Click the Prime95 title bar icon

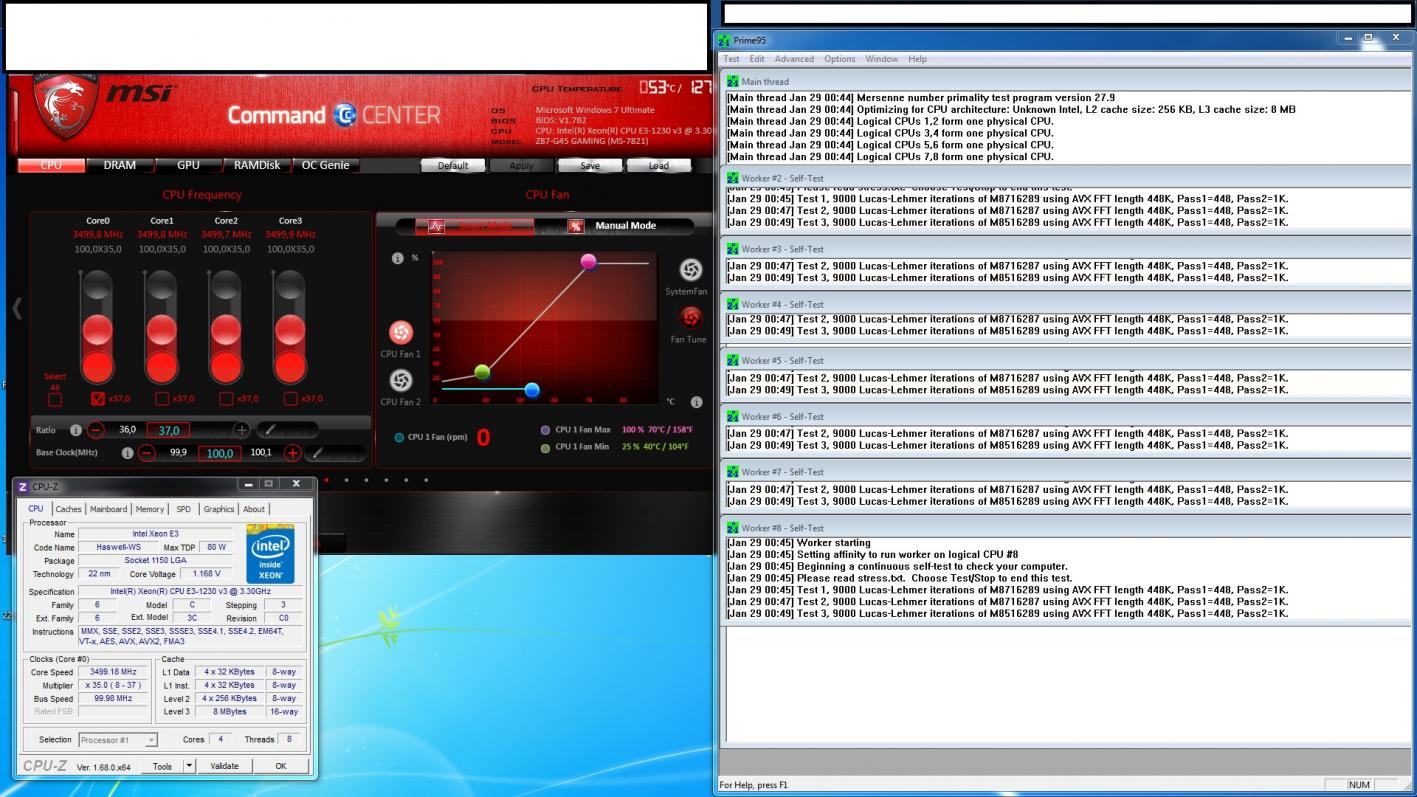pos(724,40)
